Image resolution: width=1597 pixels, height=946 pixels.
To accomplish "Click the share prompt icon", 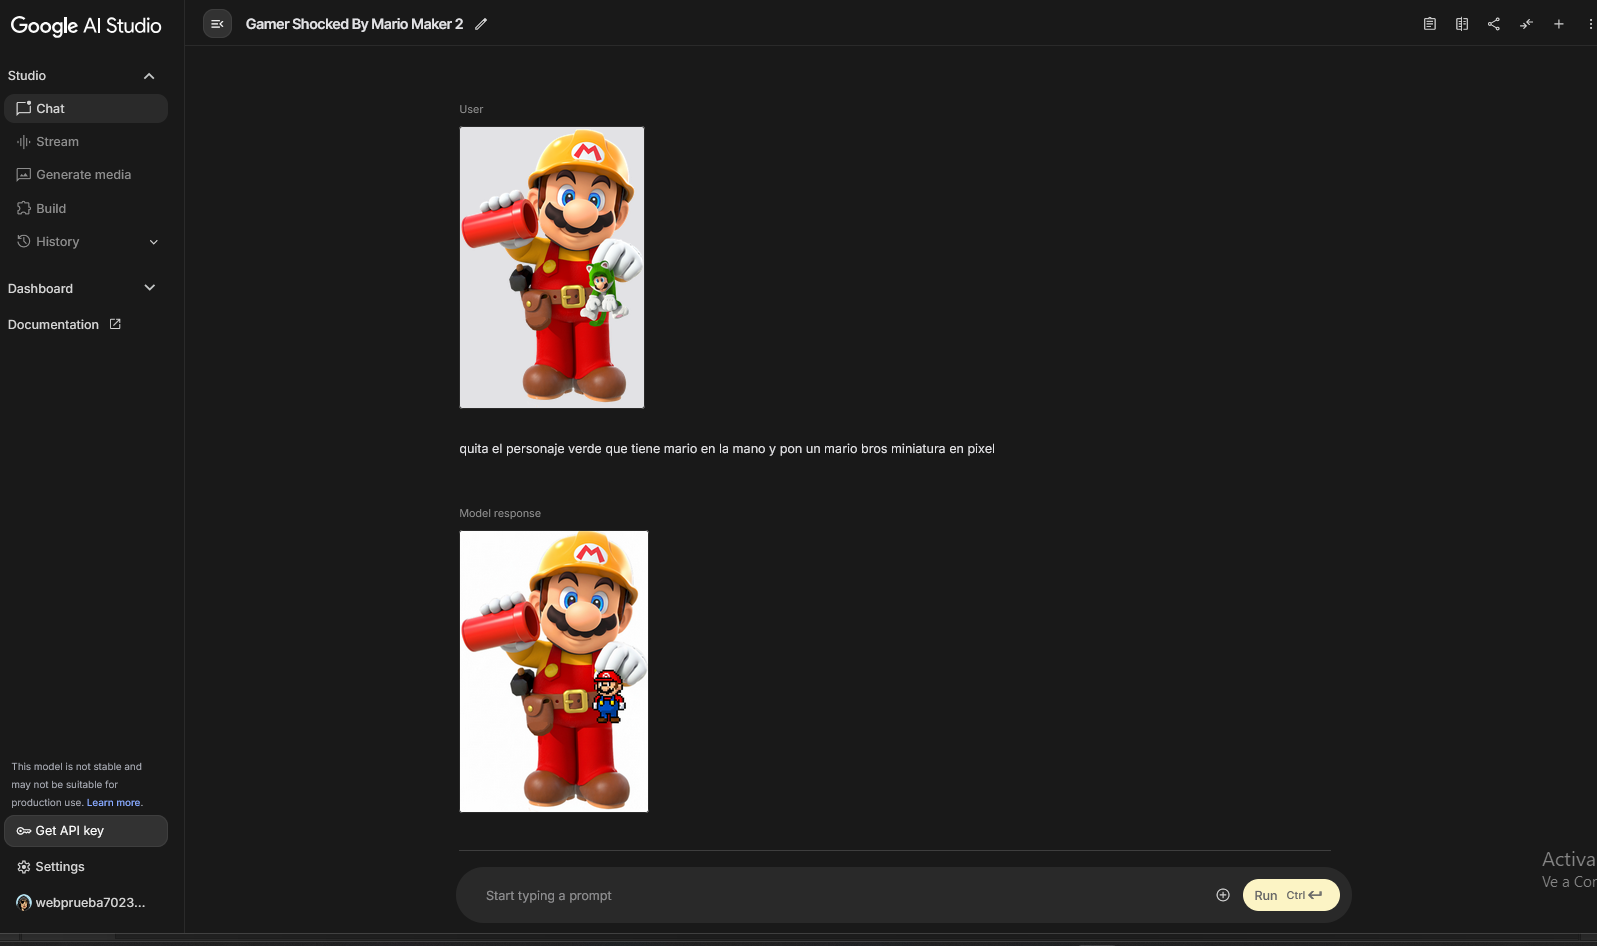I will pos(1494,24).
